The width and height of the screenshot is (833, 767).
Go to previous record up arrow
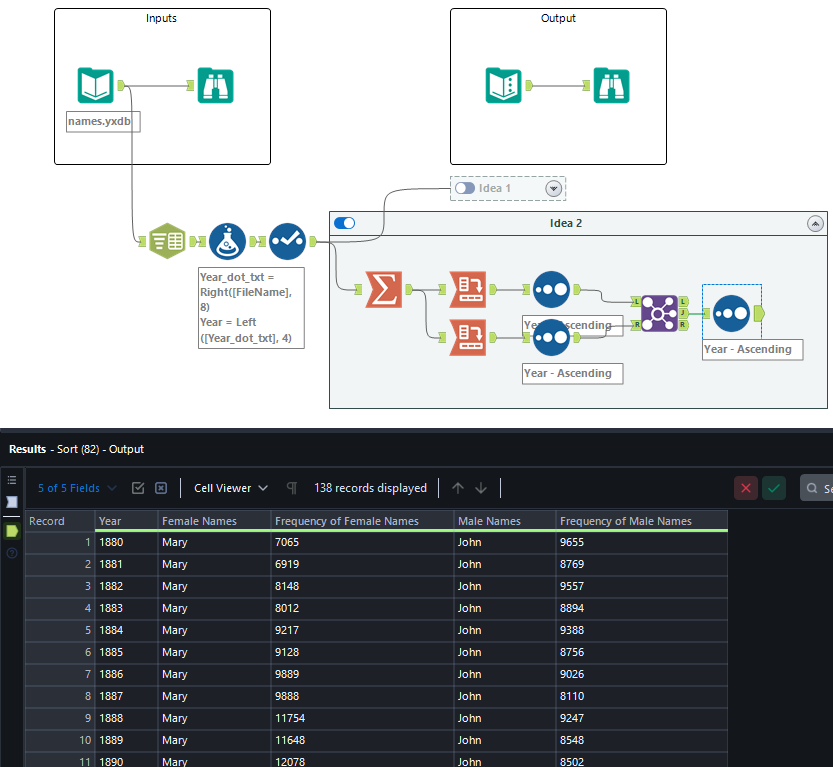[x=458, y=488]
